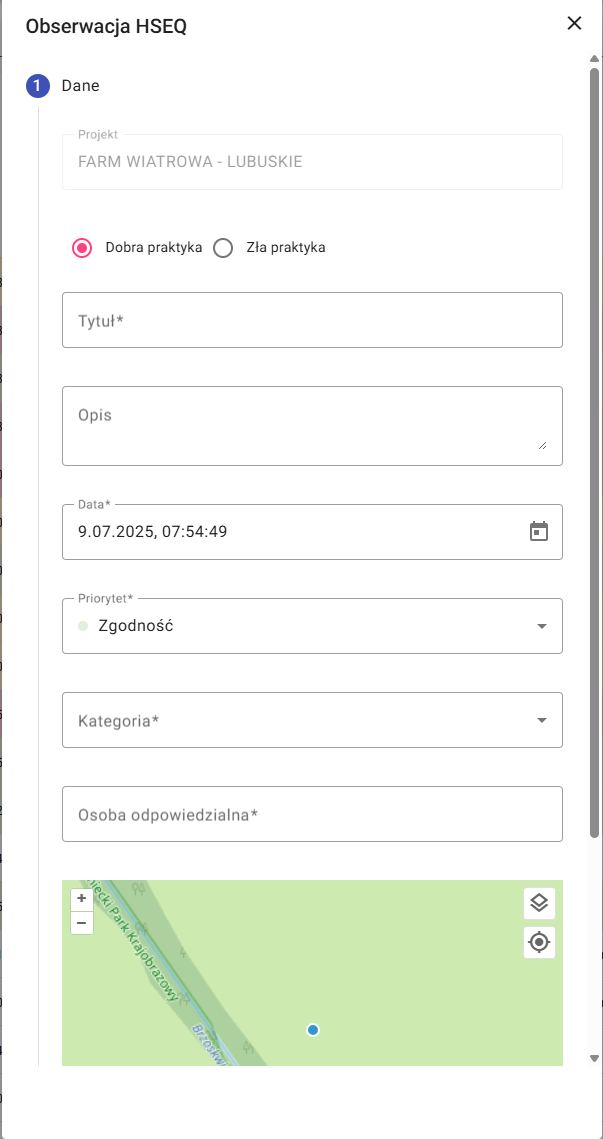The image size is (603, 1139).
Task: Click the Opis textarea resize handle
Action: click(542, 445)
